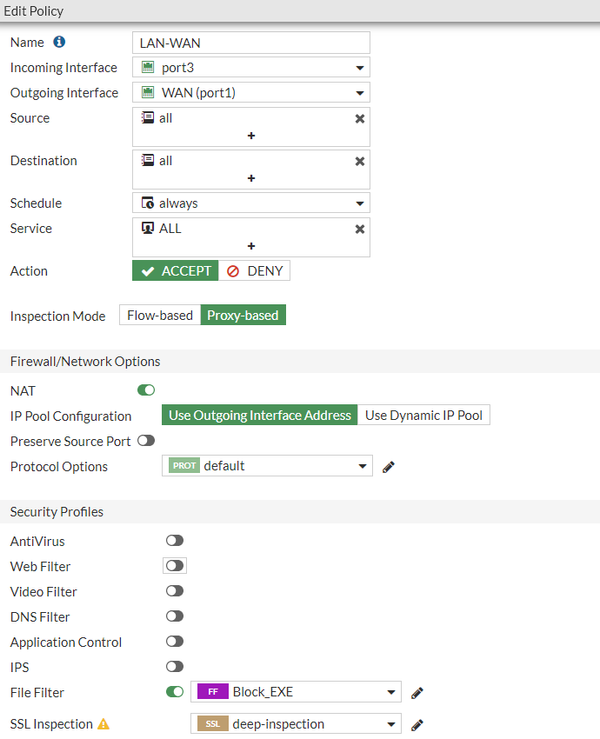Switch Inspection Mode to Flow-based

(x=160, y=315)
